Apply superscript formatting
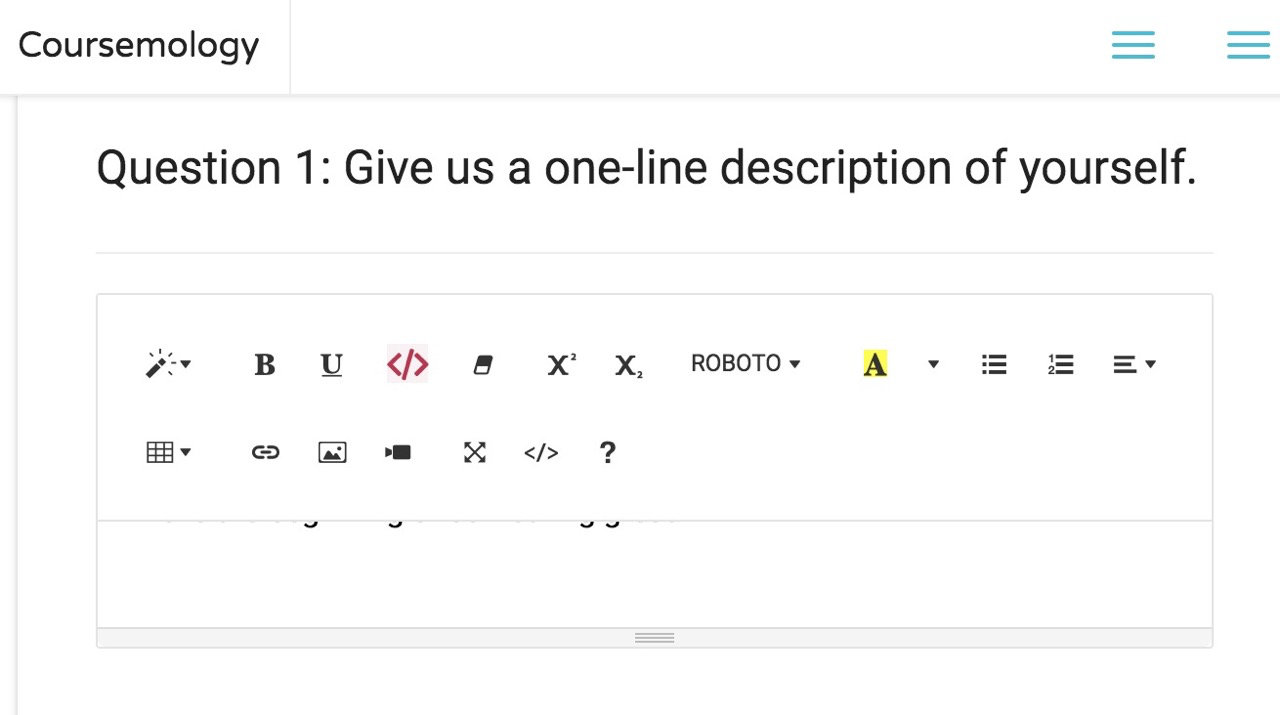The width and height of the screenshot is (1280, 715). (x=559, y=364)
